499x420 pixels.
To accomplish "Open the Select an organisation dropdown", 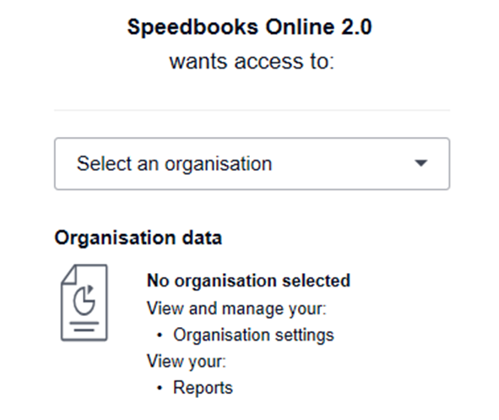I will tap(252, 164).
